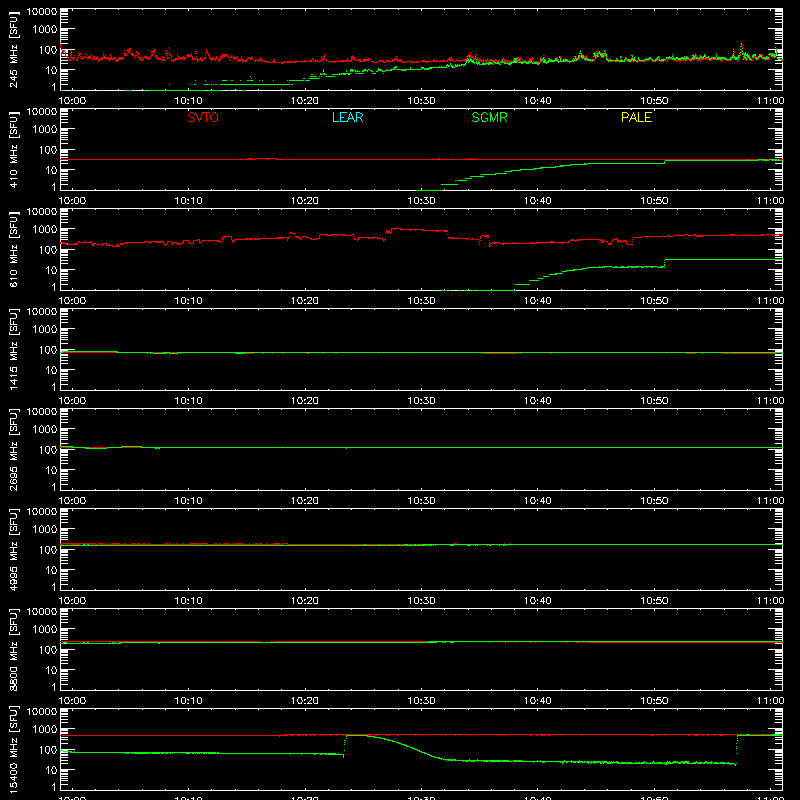This screenshot has width=800, height=800.
Task: Select the 2695 MHz [SFU] axis title
Action: pyautogui.click(x=14, y=449)
